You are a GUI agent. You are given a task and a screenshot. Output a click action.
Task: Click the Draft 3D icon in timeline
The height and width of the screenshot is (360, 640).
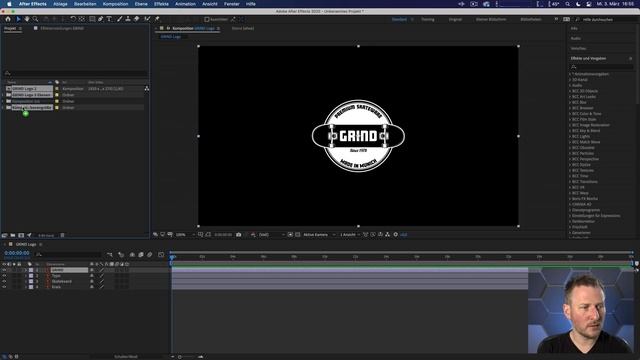pos(121,254)
